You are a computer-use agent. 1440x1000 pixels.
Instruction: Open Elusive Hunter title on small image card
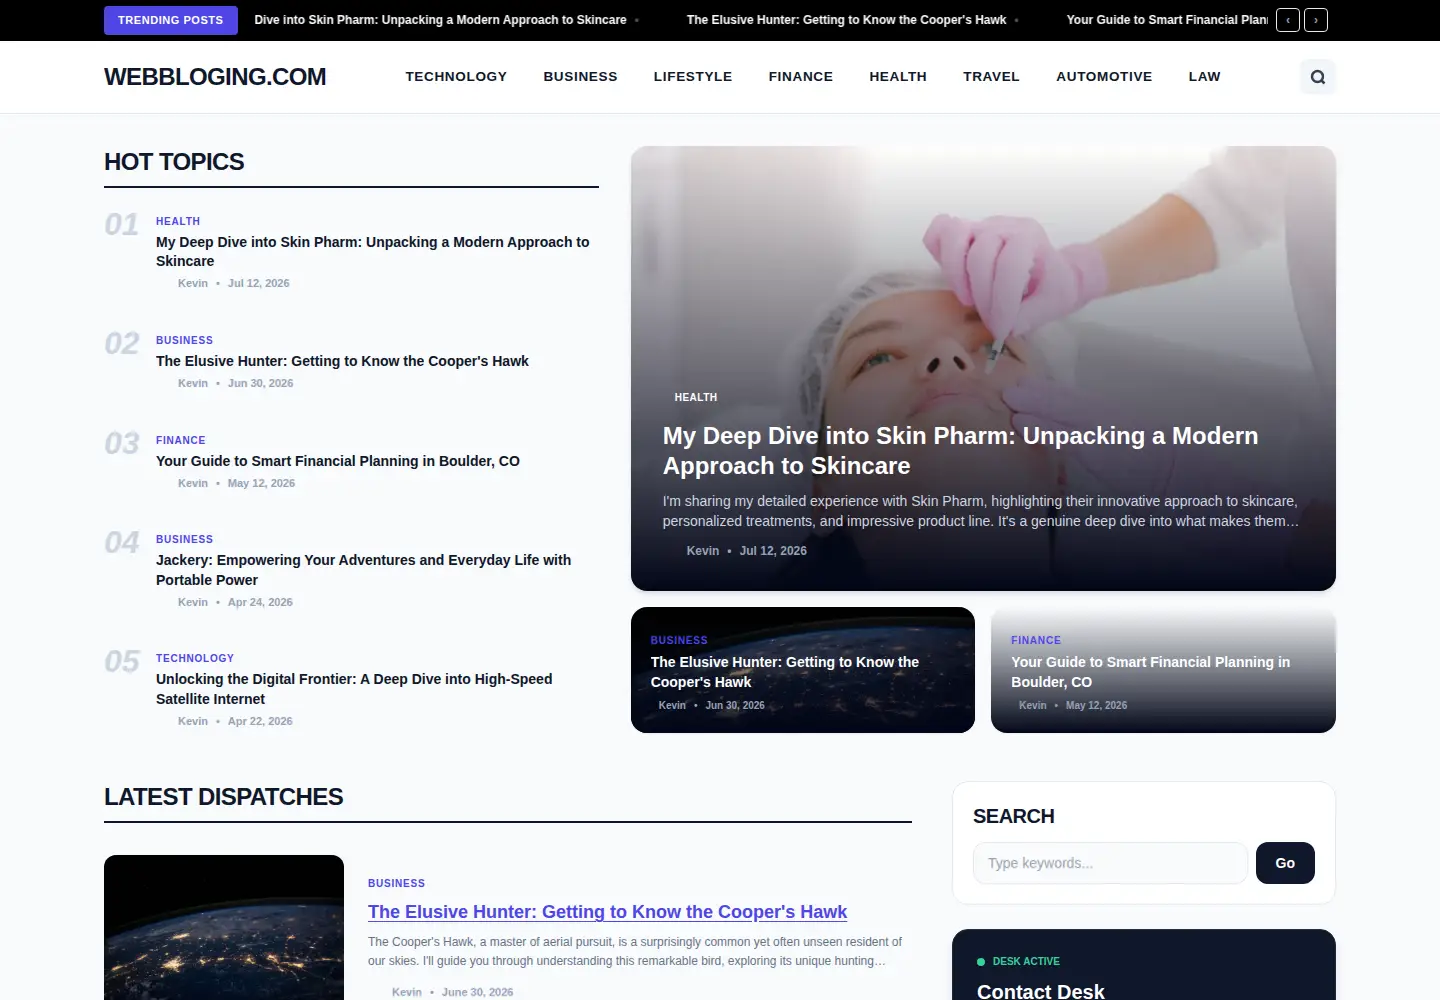785,672
